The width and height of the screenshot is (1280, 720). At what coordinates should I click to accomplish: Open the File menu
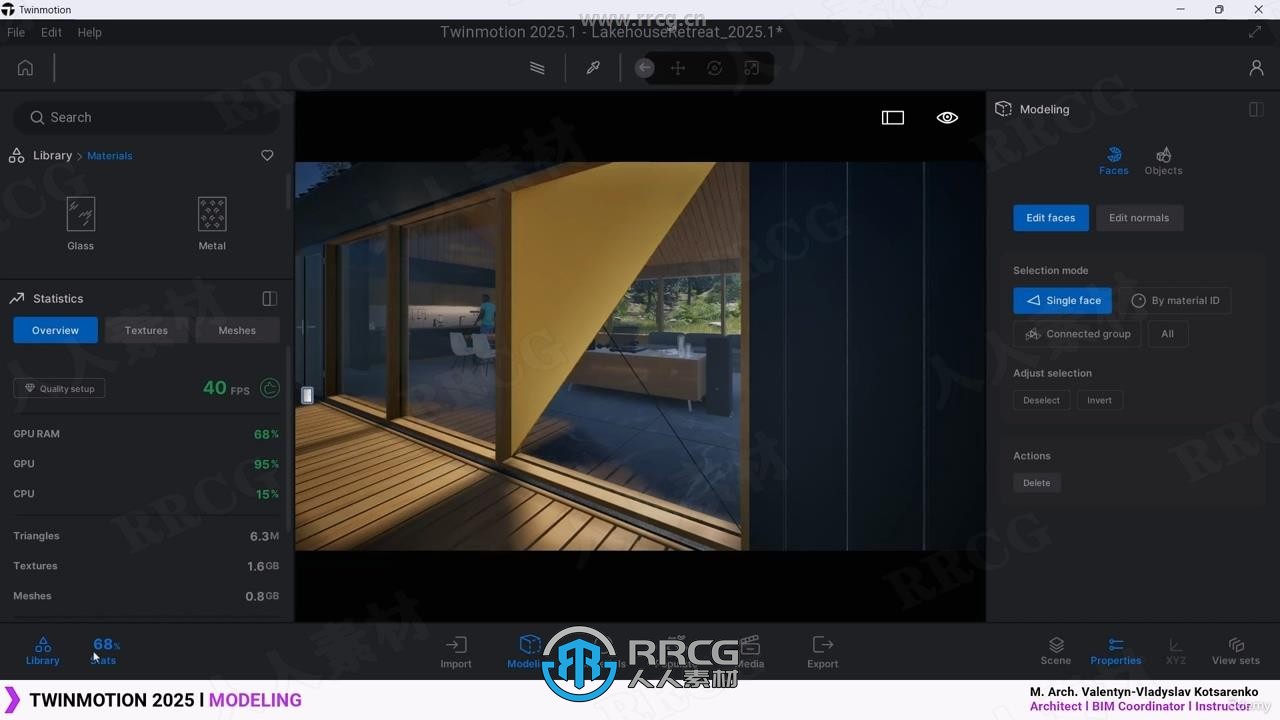tap(16, 32)
